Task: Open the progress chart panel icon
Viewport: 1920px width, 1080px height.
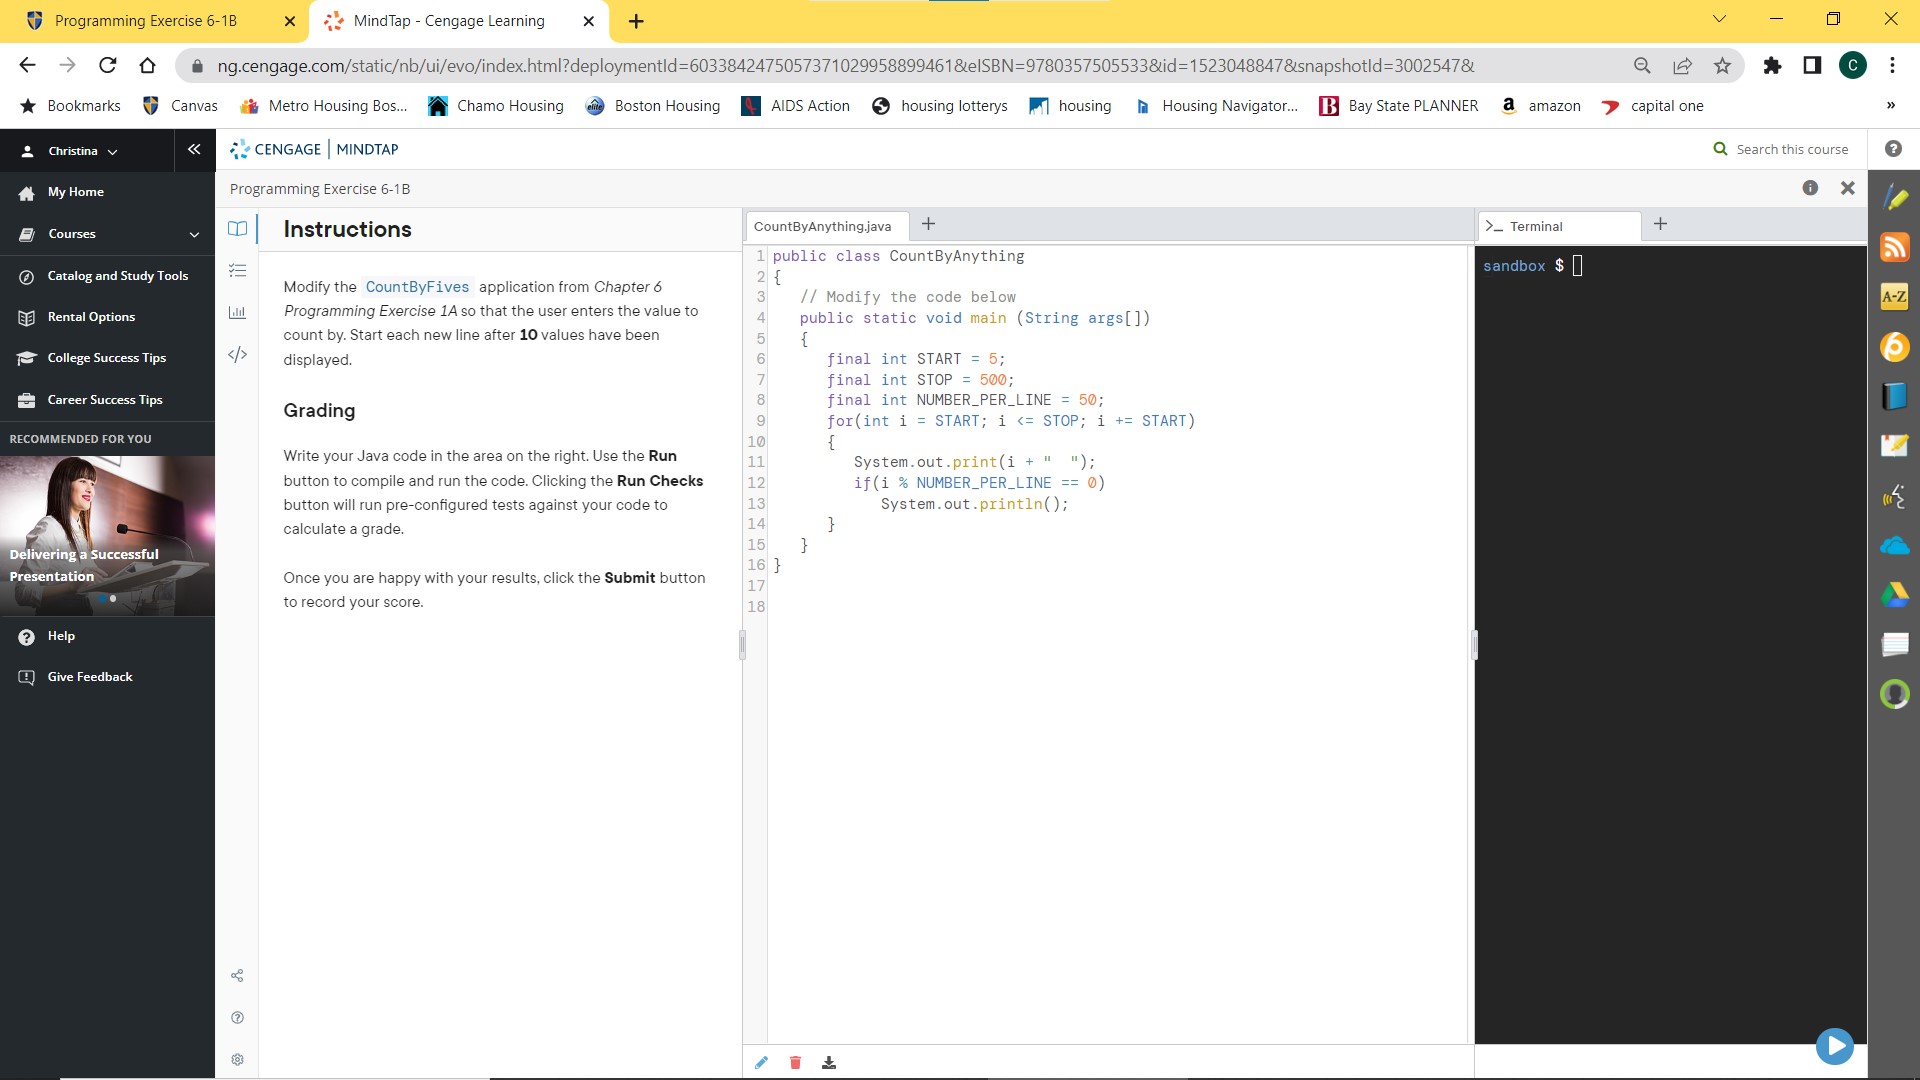Action: [238, 312]
